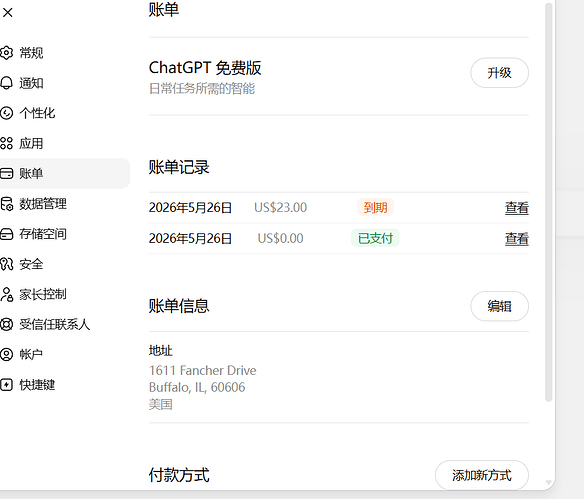Click the 个性化 sidebar icon
This screenshot has width=584, height=499.
click(6, 113)
